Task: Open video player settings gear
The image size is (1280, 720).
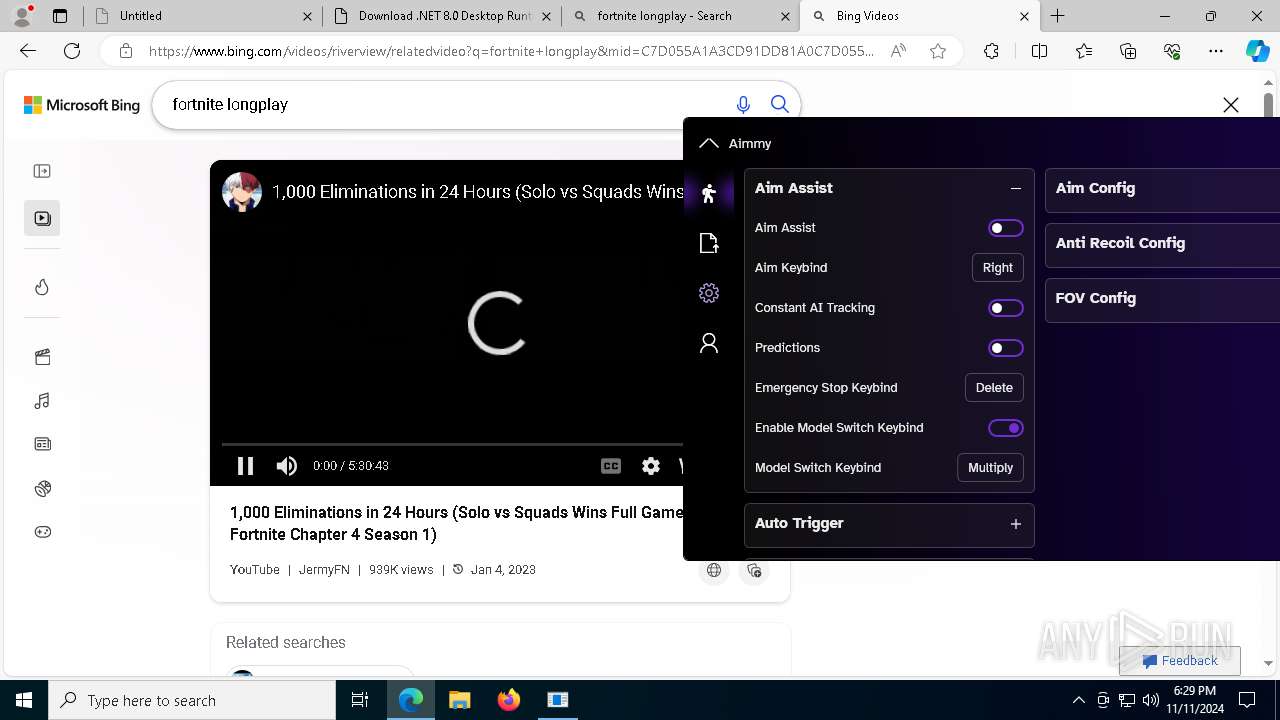Action: click(651, 466)
